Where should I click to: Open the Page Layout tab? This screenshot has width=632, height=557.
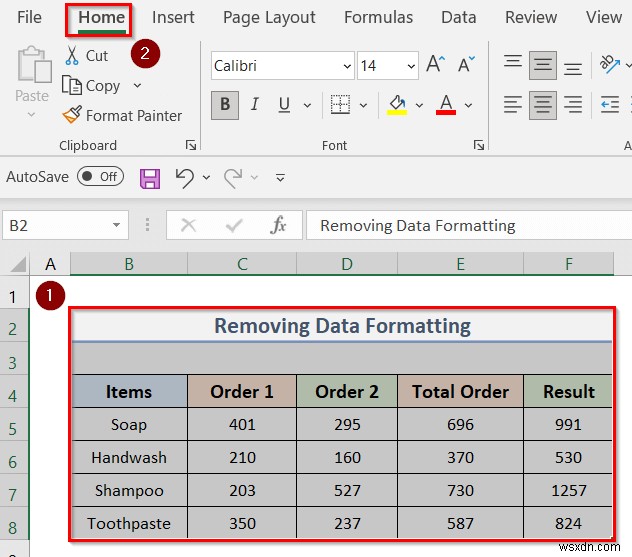click(269, 17)
